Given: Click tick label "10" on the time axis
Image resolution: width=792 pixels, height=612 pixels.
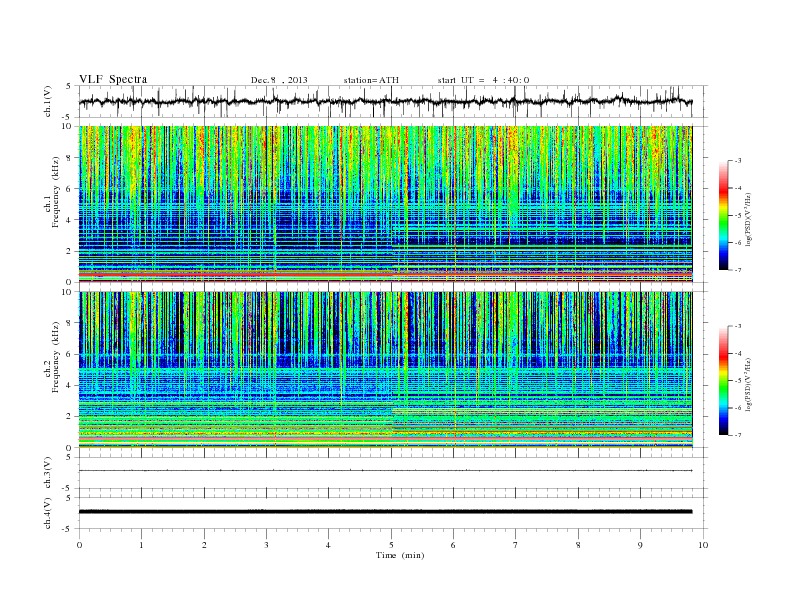Looking at the screenshot, I should pyautogui.click(x=703, y=545).
